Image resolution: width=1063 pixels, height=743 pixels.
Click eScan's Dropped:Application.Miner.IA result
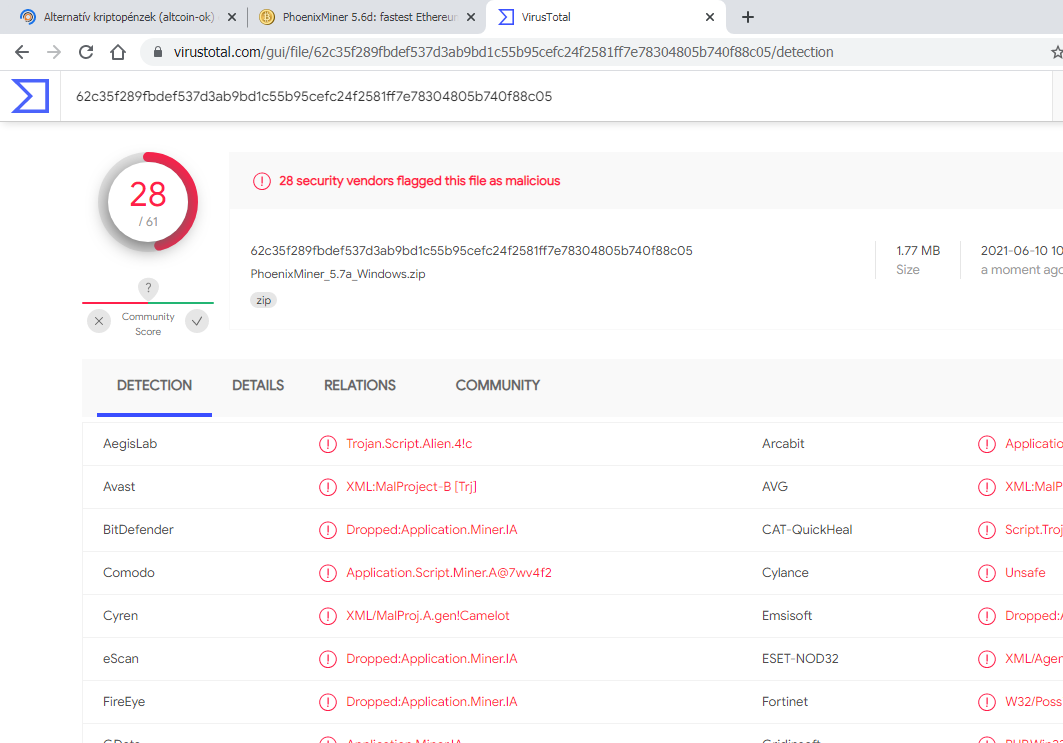[x=432, y=658]
